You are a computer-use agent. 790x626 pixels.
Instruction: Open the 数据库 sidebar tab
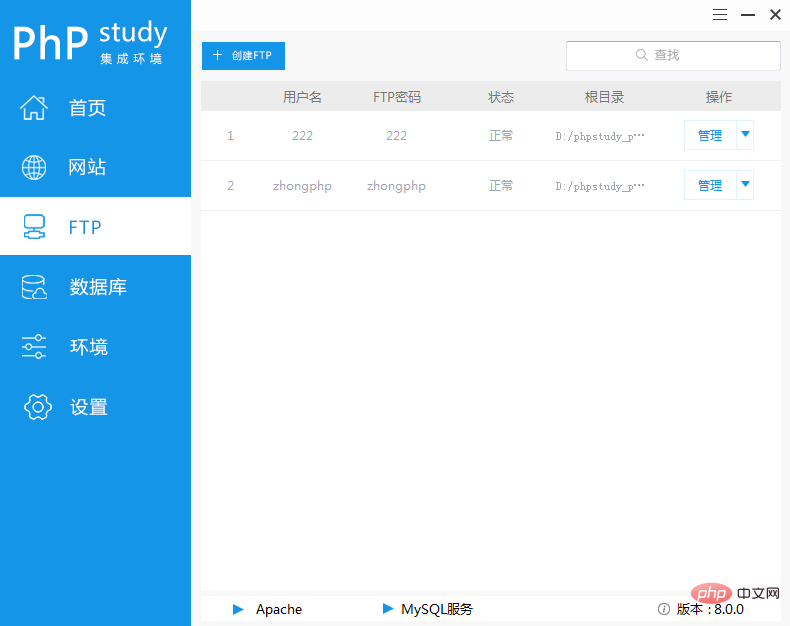click(97, 288)
